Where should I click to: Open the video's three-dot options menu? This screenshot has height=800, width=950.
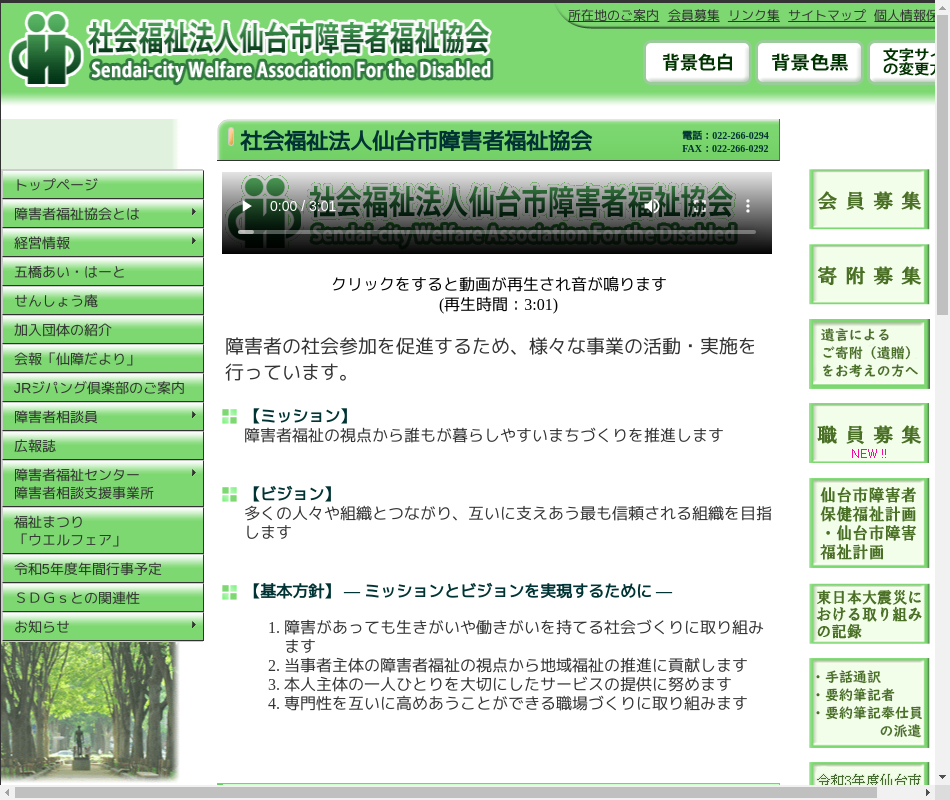747,207
